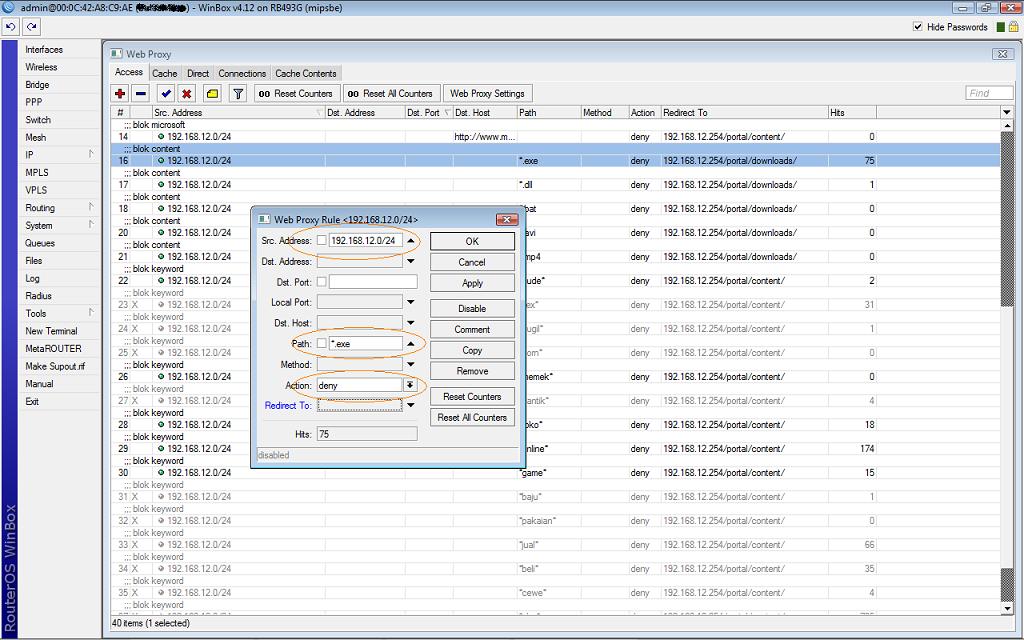Click the yellow Comment note icon
1024x640 pixels.
pos(212,93)
